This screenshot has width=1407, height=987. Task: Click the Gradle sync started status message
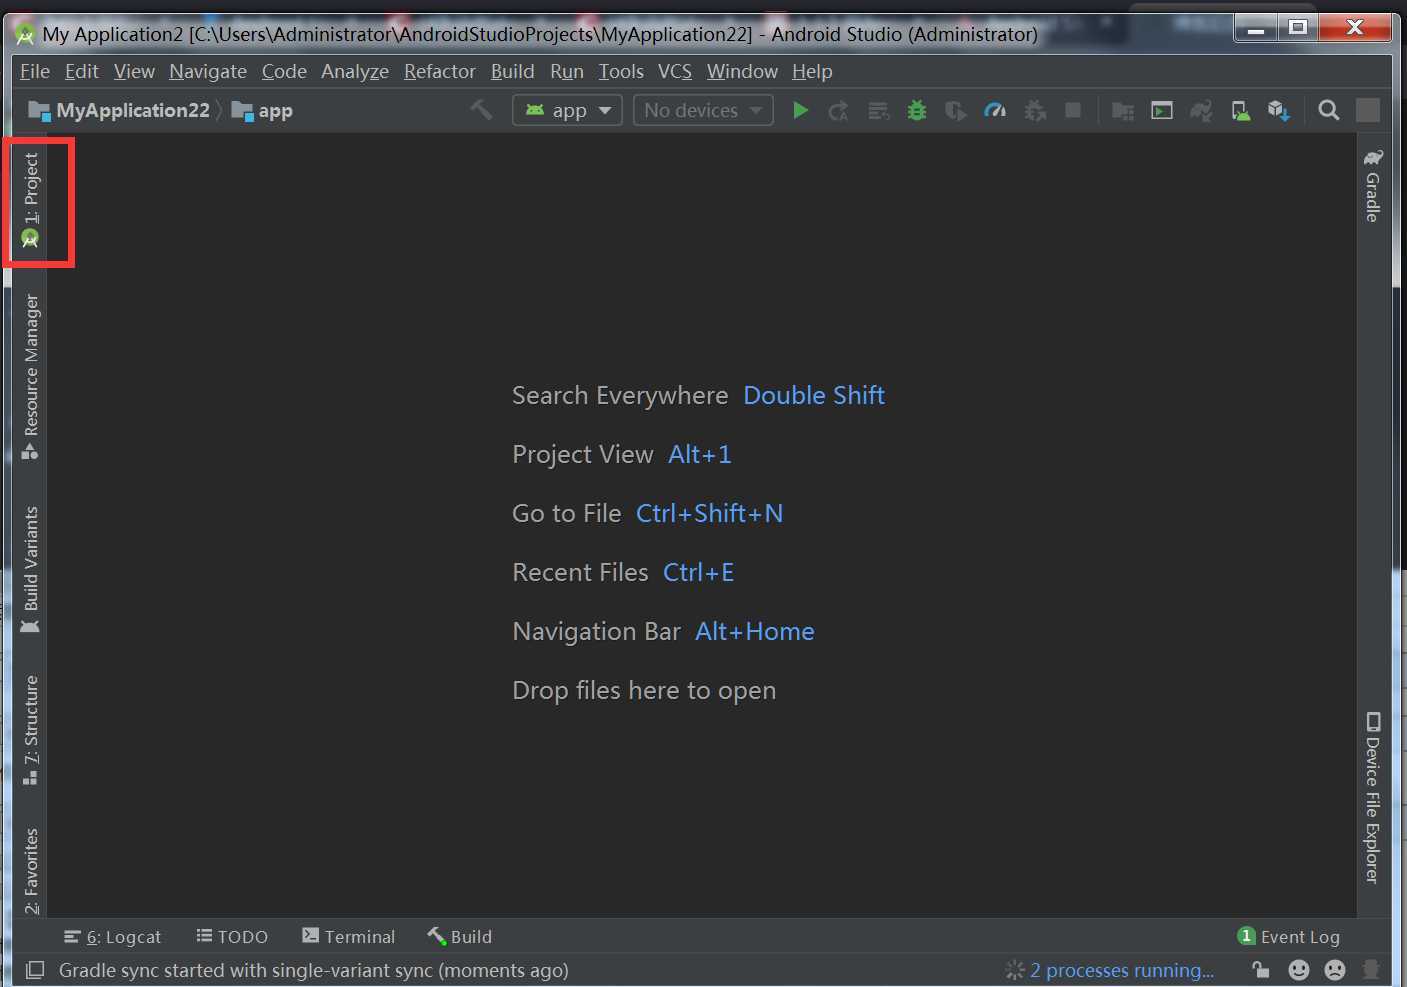[314, 970]
